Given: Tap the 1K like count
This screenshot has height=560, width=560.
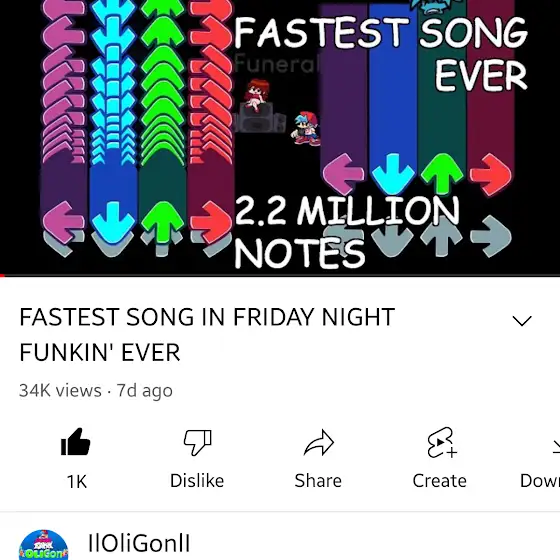Looking at the screenshot, I should 76,481.
